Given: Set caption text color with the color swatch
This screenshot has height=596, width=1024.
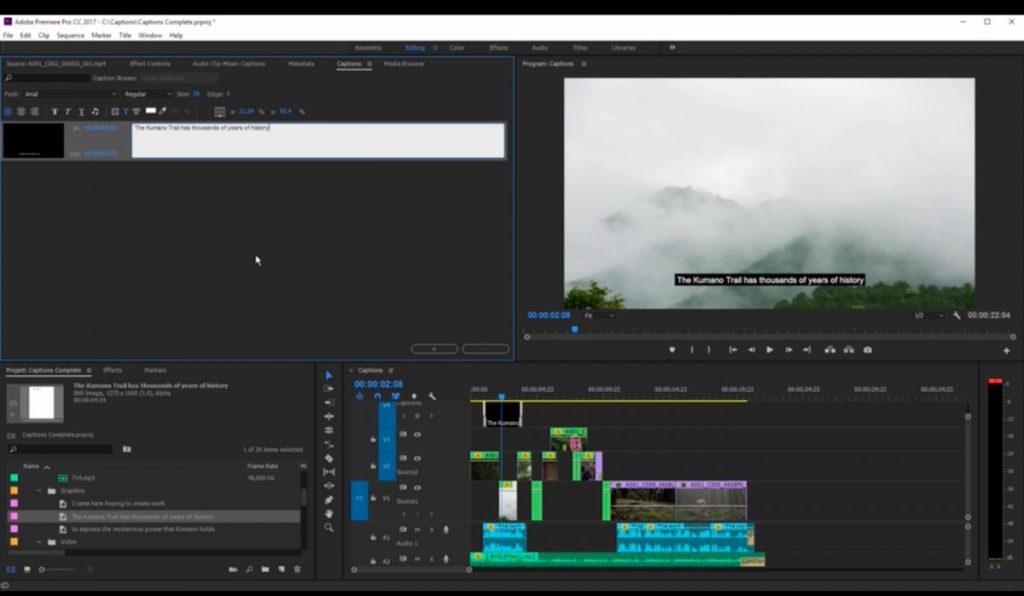Looking at the screenshot, I should tap(151, 111).
